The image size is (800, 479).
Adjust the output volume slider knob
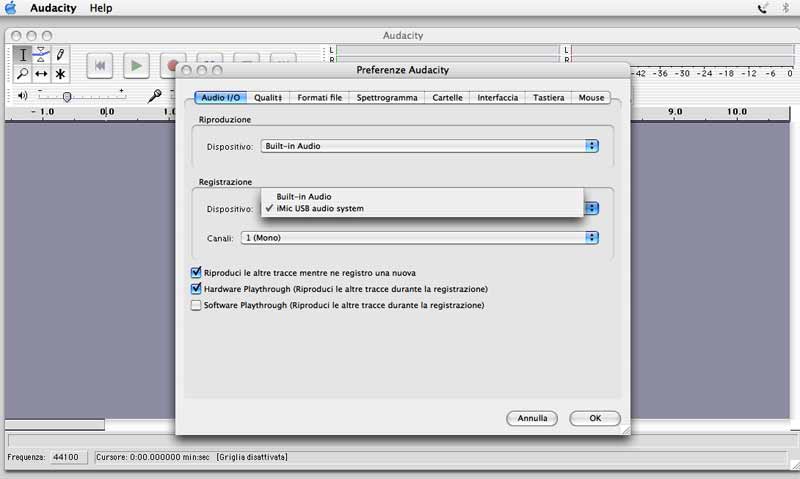pyautogui.click(x=67, y=96)
